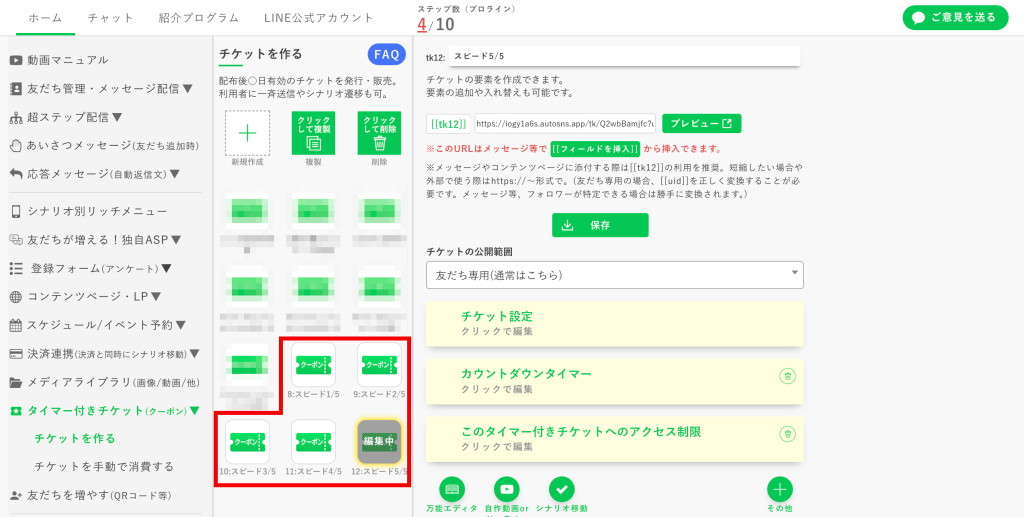Open 友だちを増やす(QRコード等)
The height and width of the screenshot is (517, 1024).
coord(91,495)
